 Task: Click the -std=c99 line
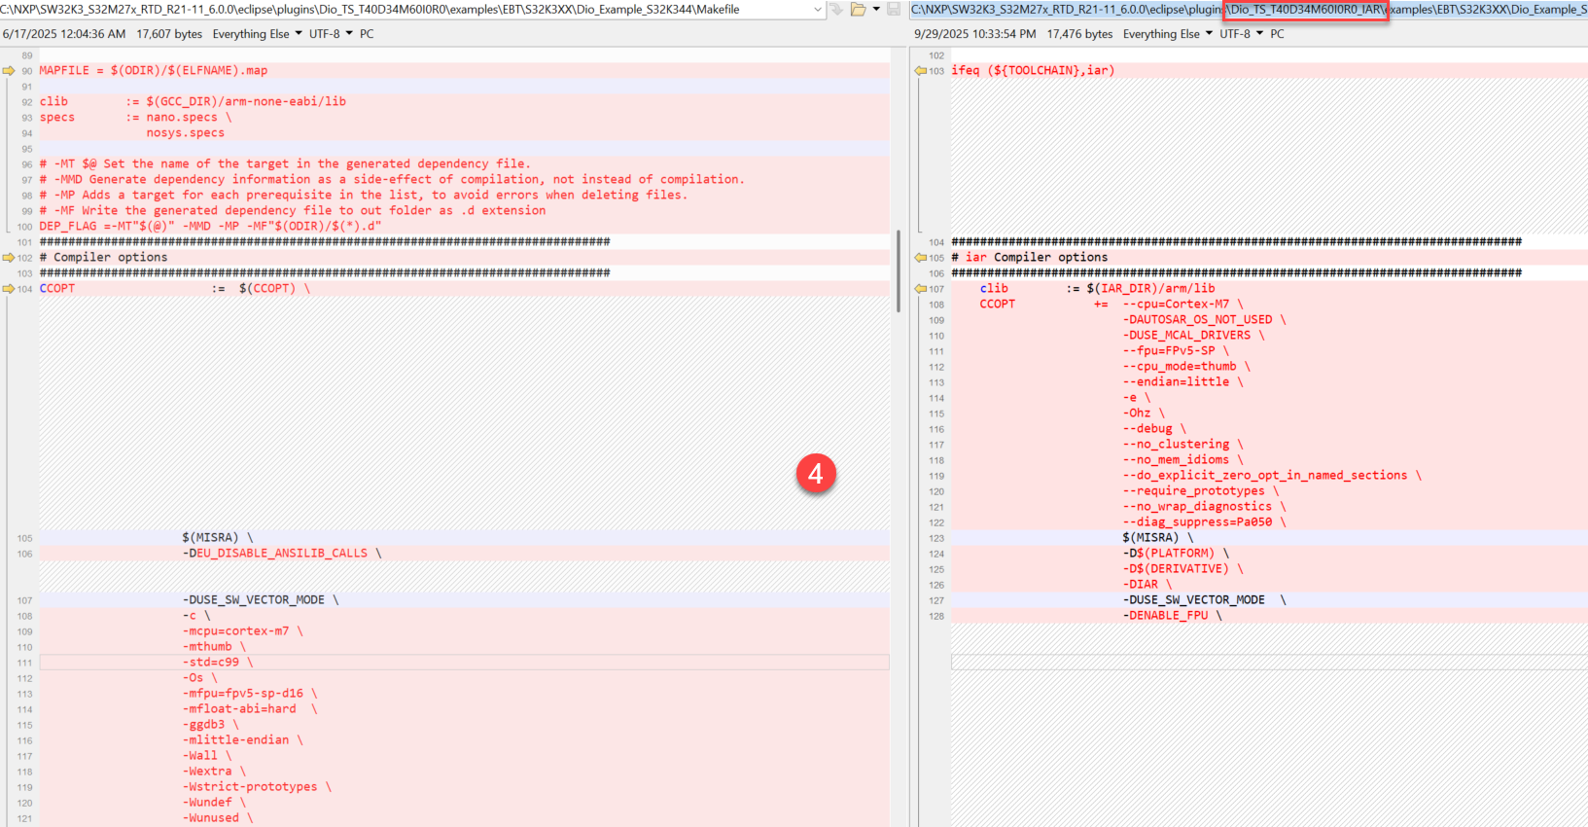[x=217, y=662]
